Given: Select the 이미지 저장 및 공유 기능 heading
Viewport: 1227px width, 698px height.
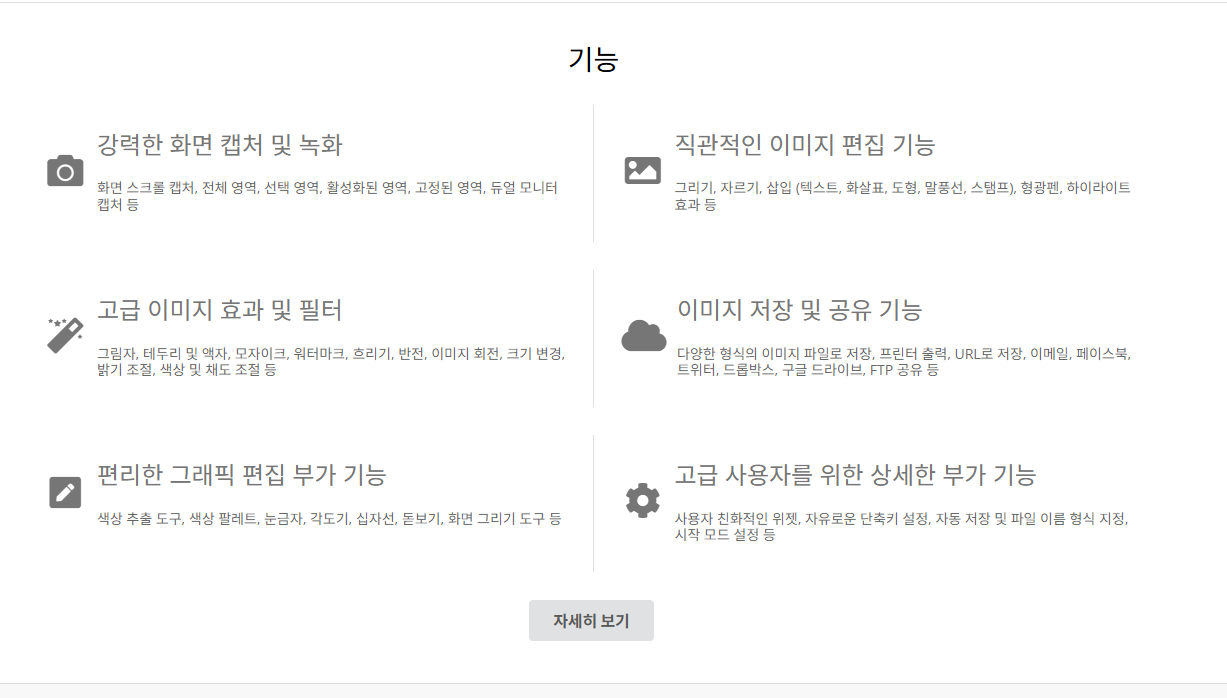Looking at the screenshot, I should (799, 310).
